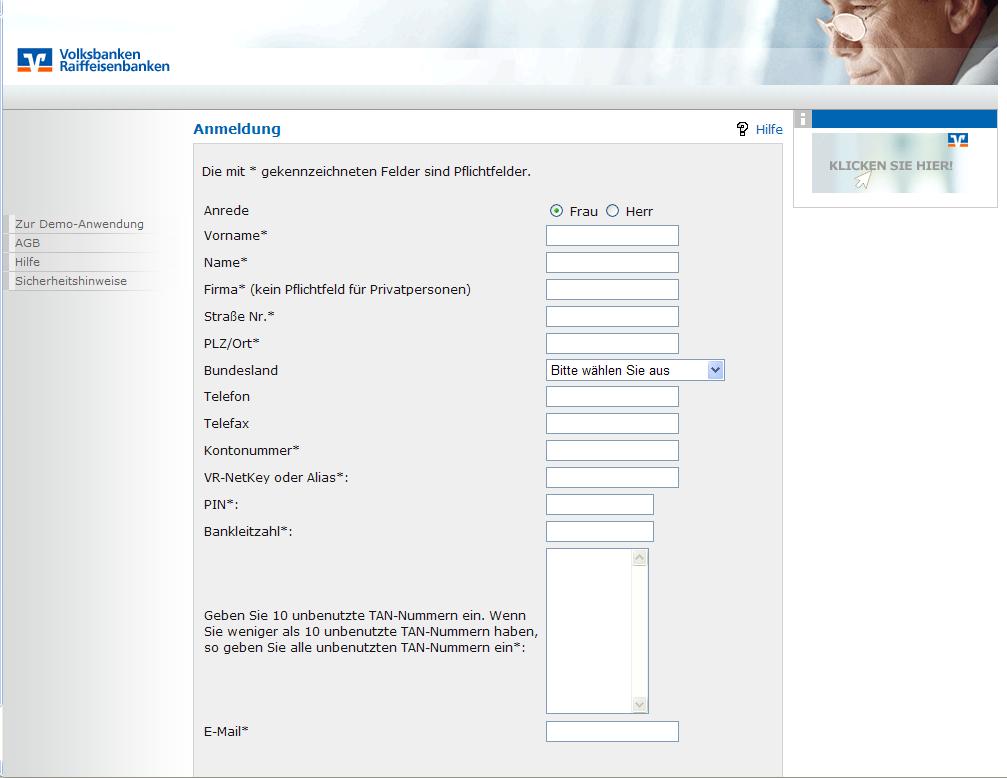Click the 'KLICKEN SIE HIER!' banner
Image resolution: width=1007 pixels, height=778 pixels.
(890, 165)
